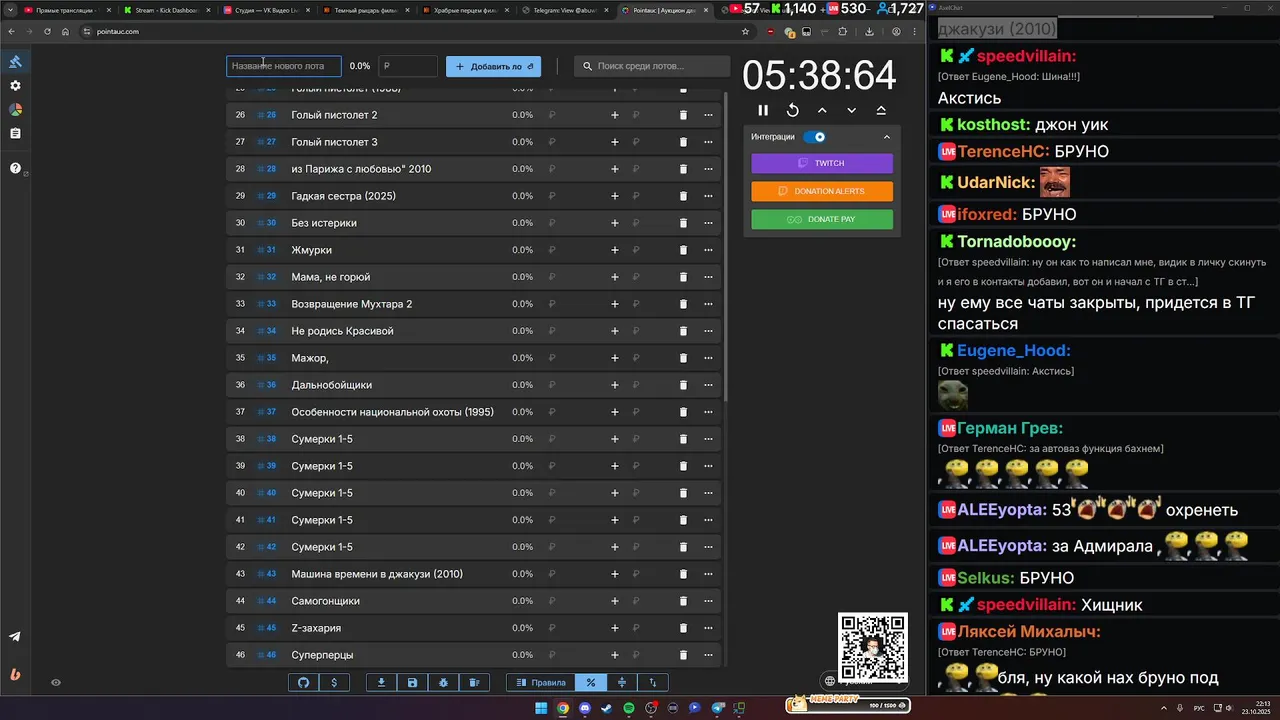This screenshot has height=720, width=1280.
Task: Open more options for Суперперцы
Action: [x=708, y=655]
